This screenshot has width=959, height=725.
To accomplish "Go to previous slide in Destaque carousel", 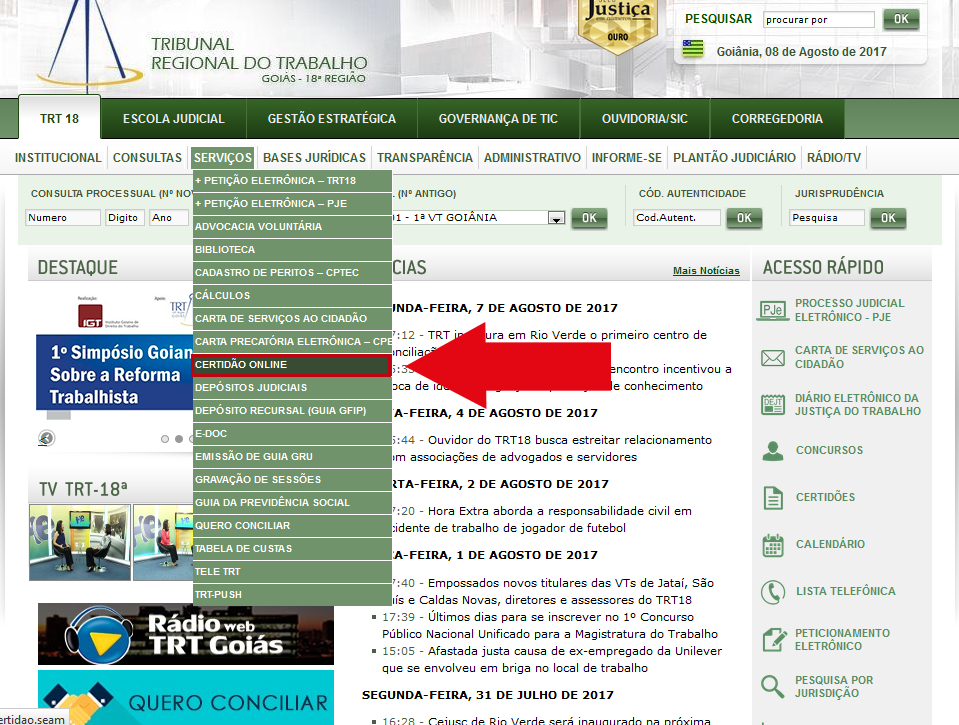I will pos(46,438).
